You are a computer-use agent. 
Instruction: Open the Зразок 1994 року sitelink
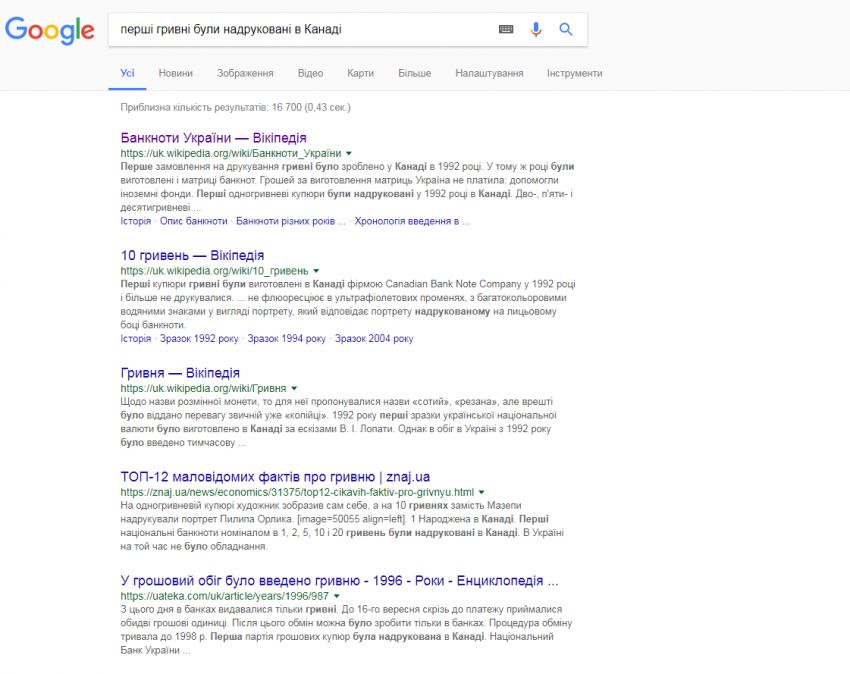(x=287, y=338)
